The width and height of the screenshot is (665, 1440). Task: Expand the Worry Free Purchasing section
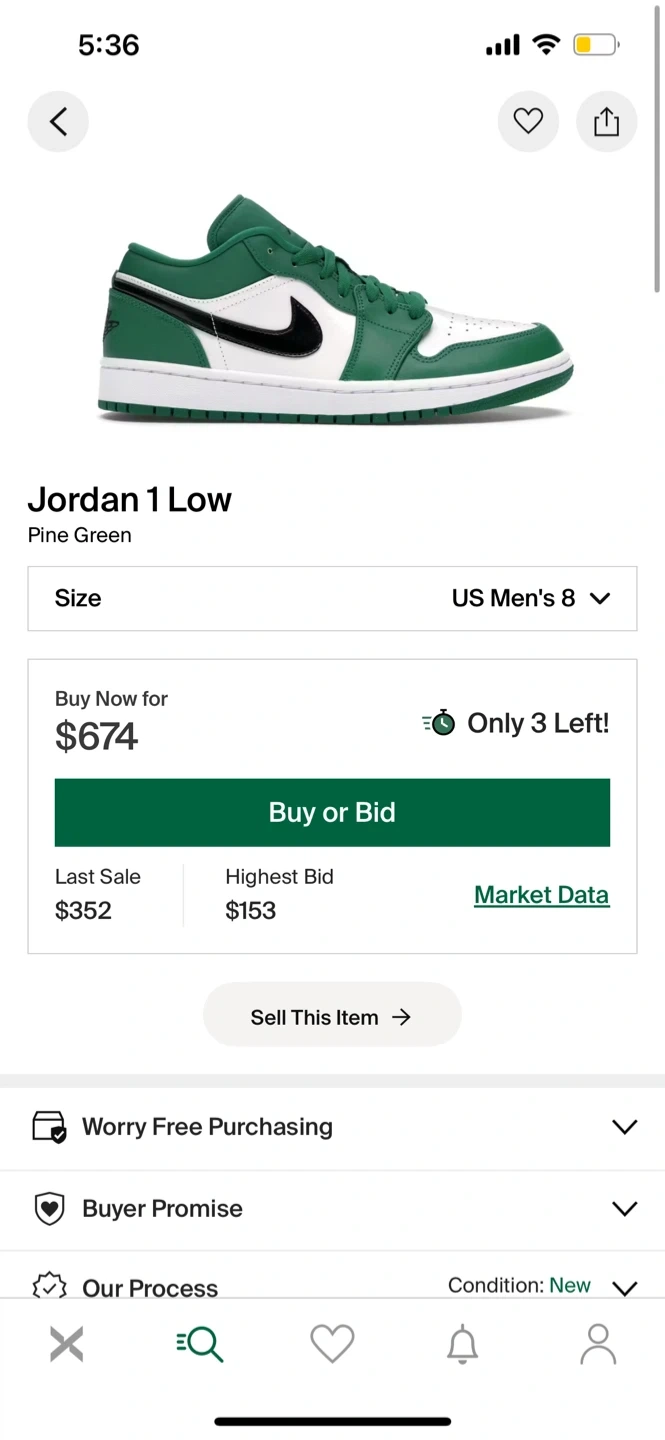point(624,1127)
